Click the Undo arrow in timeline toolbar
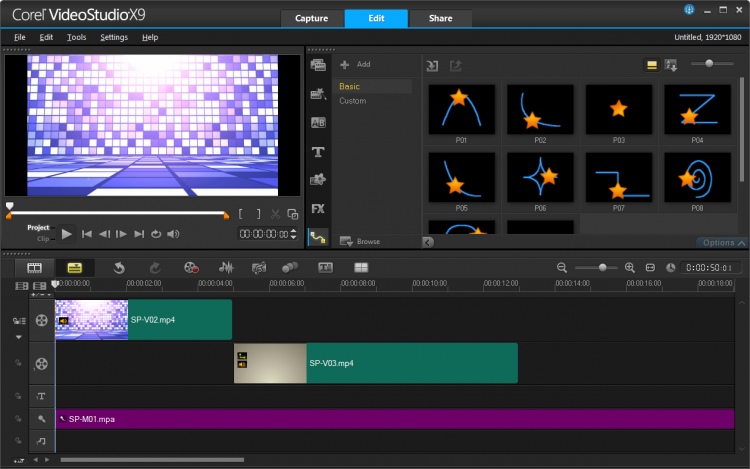The width and height of the screenshot is (750, 469). pos(118,268)
